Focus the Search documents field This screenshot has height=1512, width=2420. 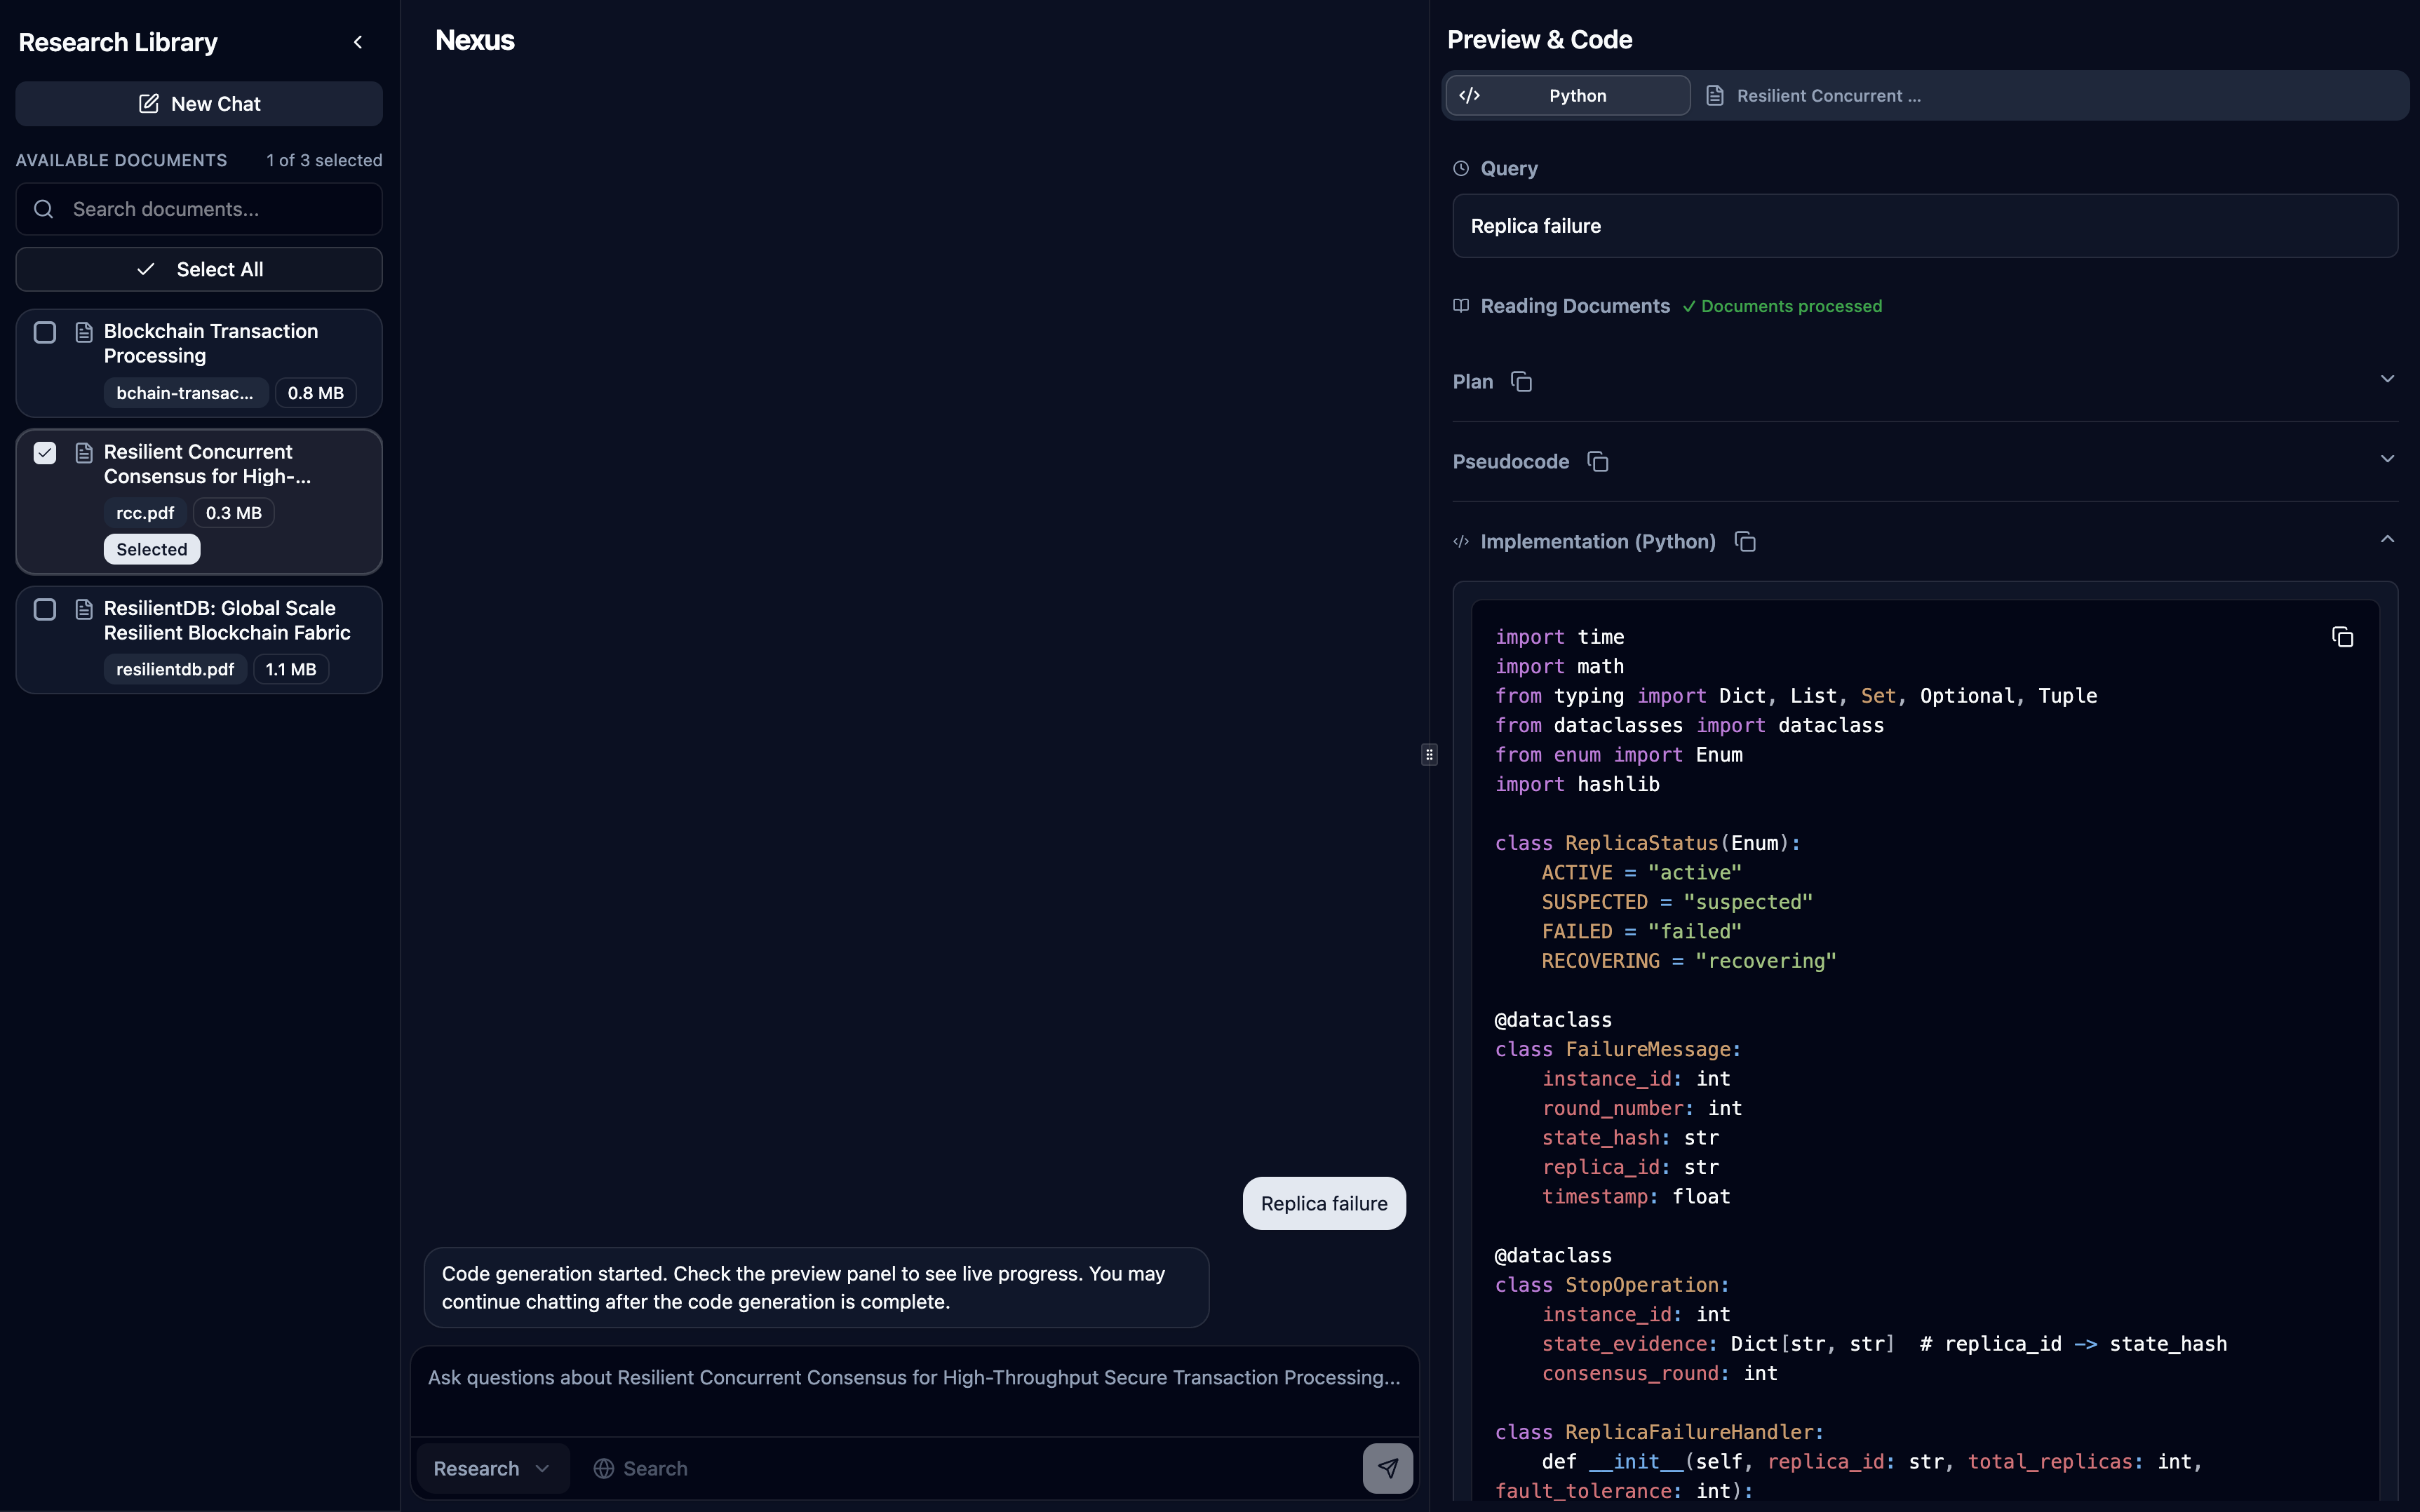[198, 209]
